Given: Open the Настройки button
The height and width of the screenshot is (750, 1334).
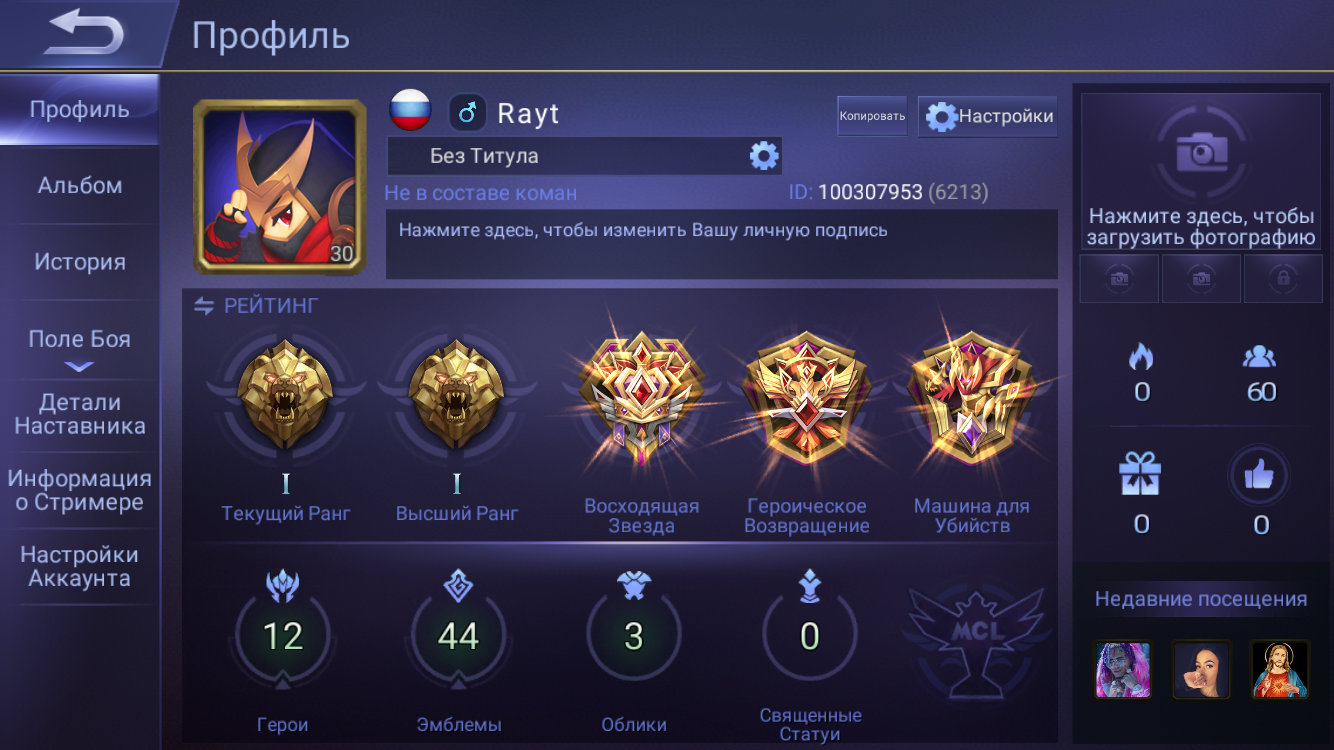Looking at the screenshot, I should click(988, 116).
